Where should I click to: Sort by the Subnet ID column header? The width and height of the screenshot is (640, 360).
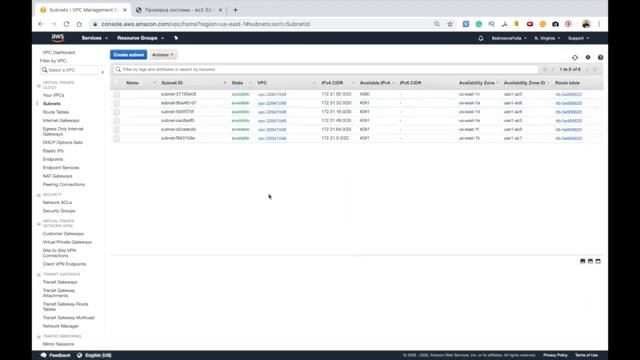[172, 83]
